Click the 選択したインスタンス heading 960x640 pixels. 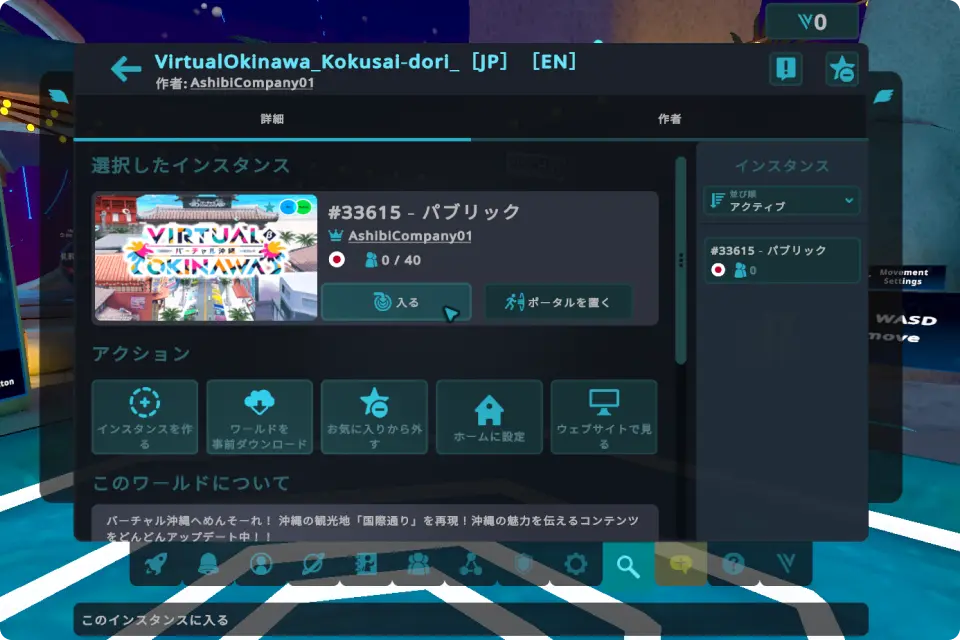(x=190, y=165)
